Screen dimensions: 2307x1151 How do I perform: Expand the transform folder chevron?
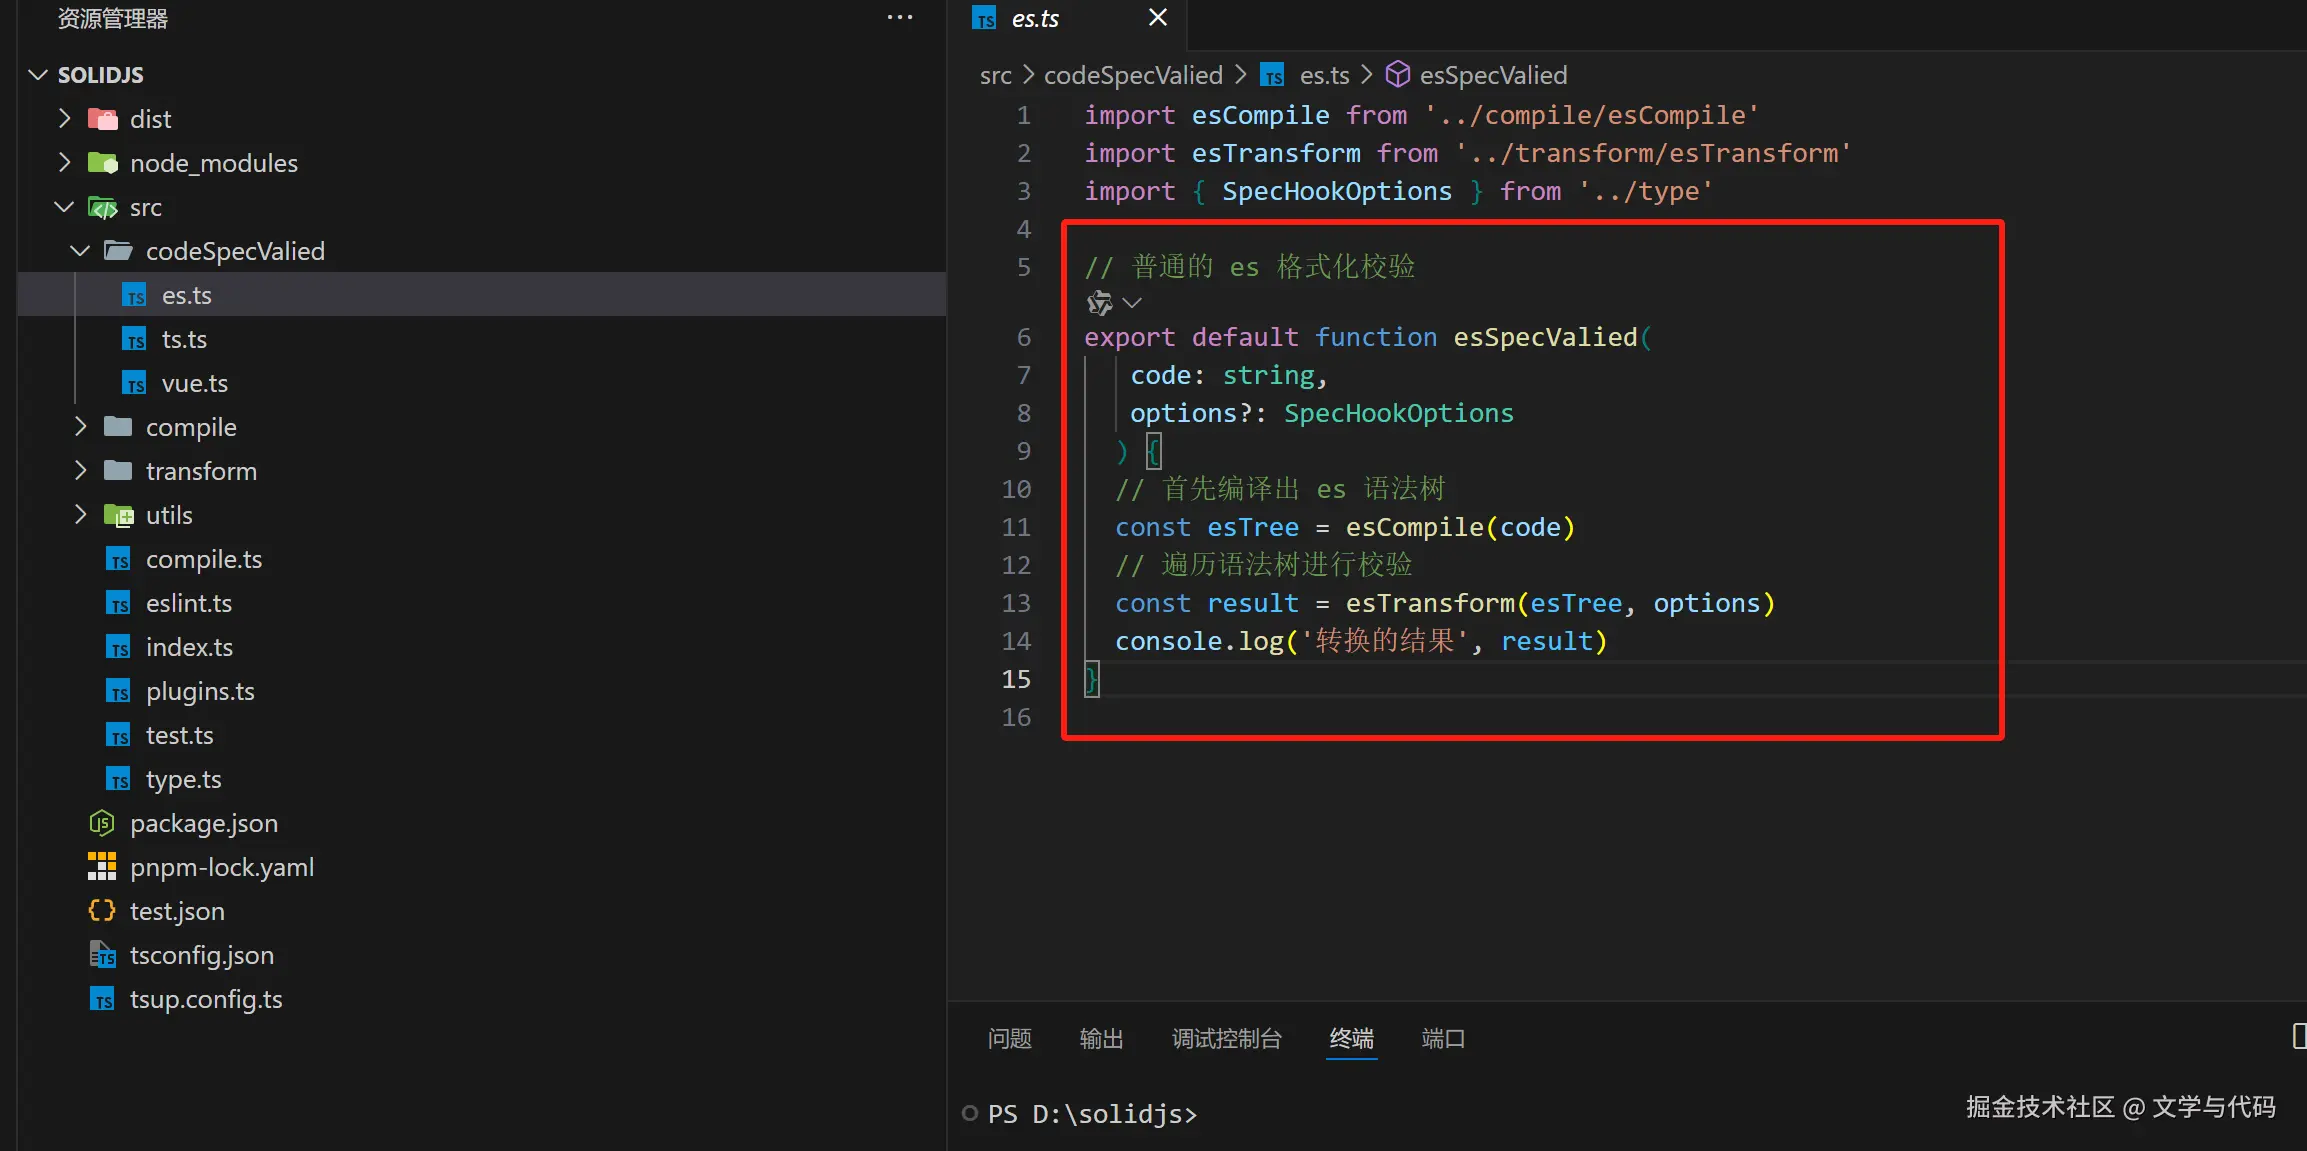[x=81, y=471]
